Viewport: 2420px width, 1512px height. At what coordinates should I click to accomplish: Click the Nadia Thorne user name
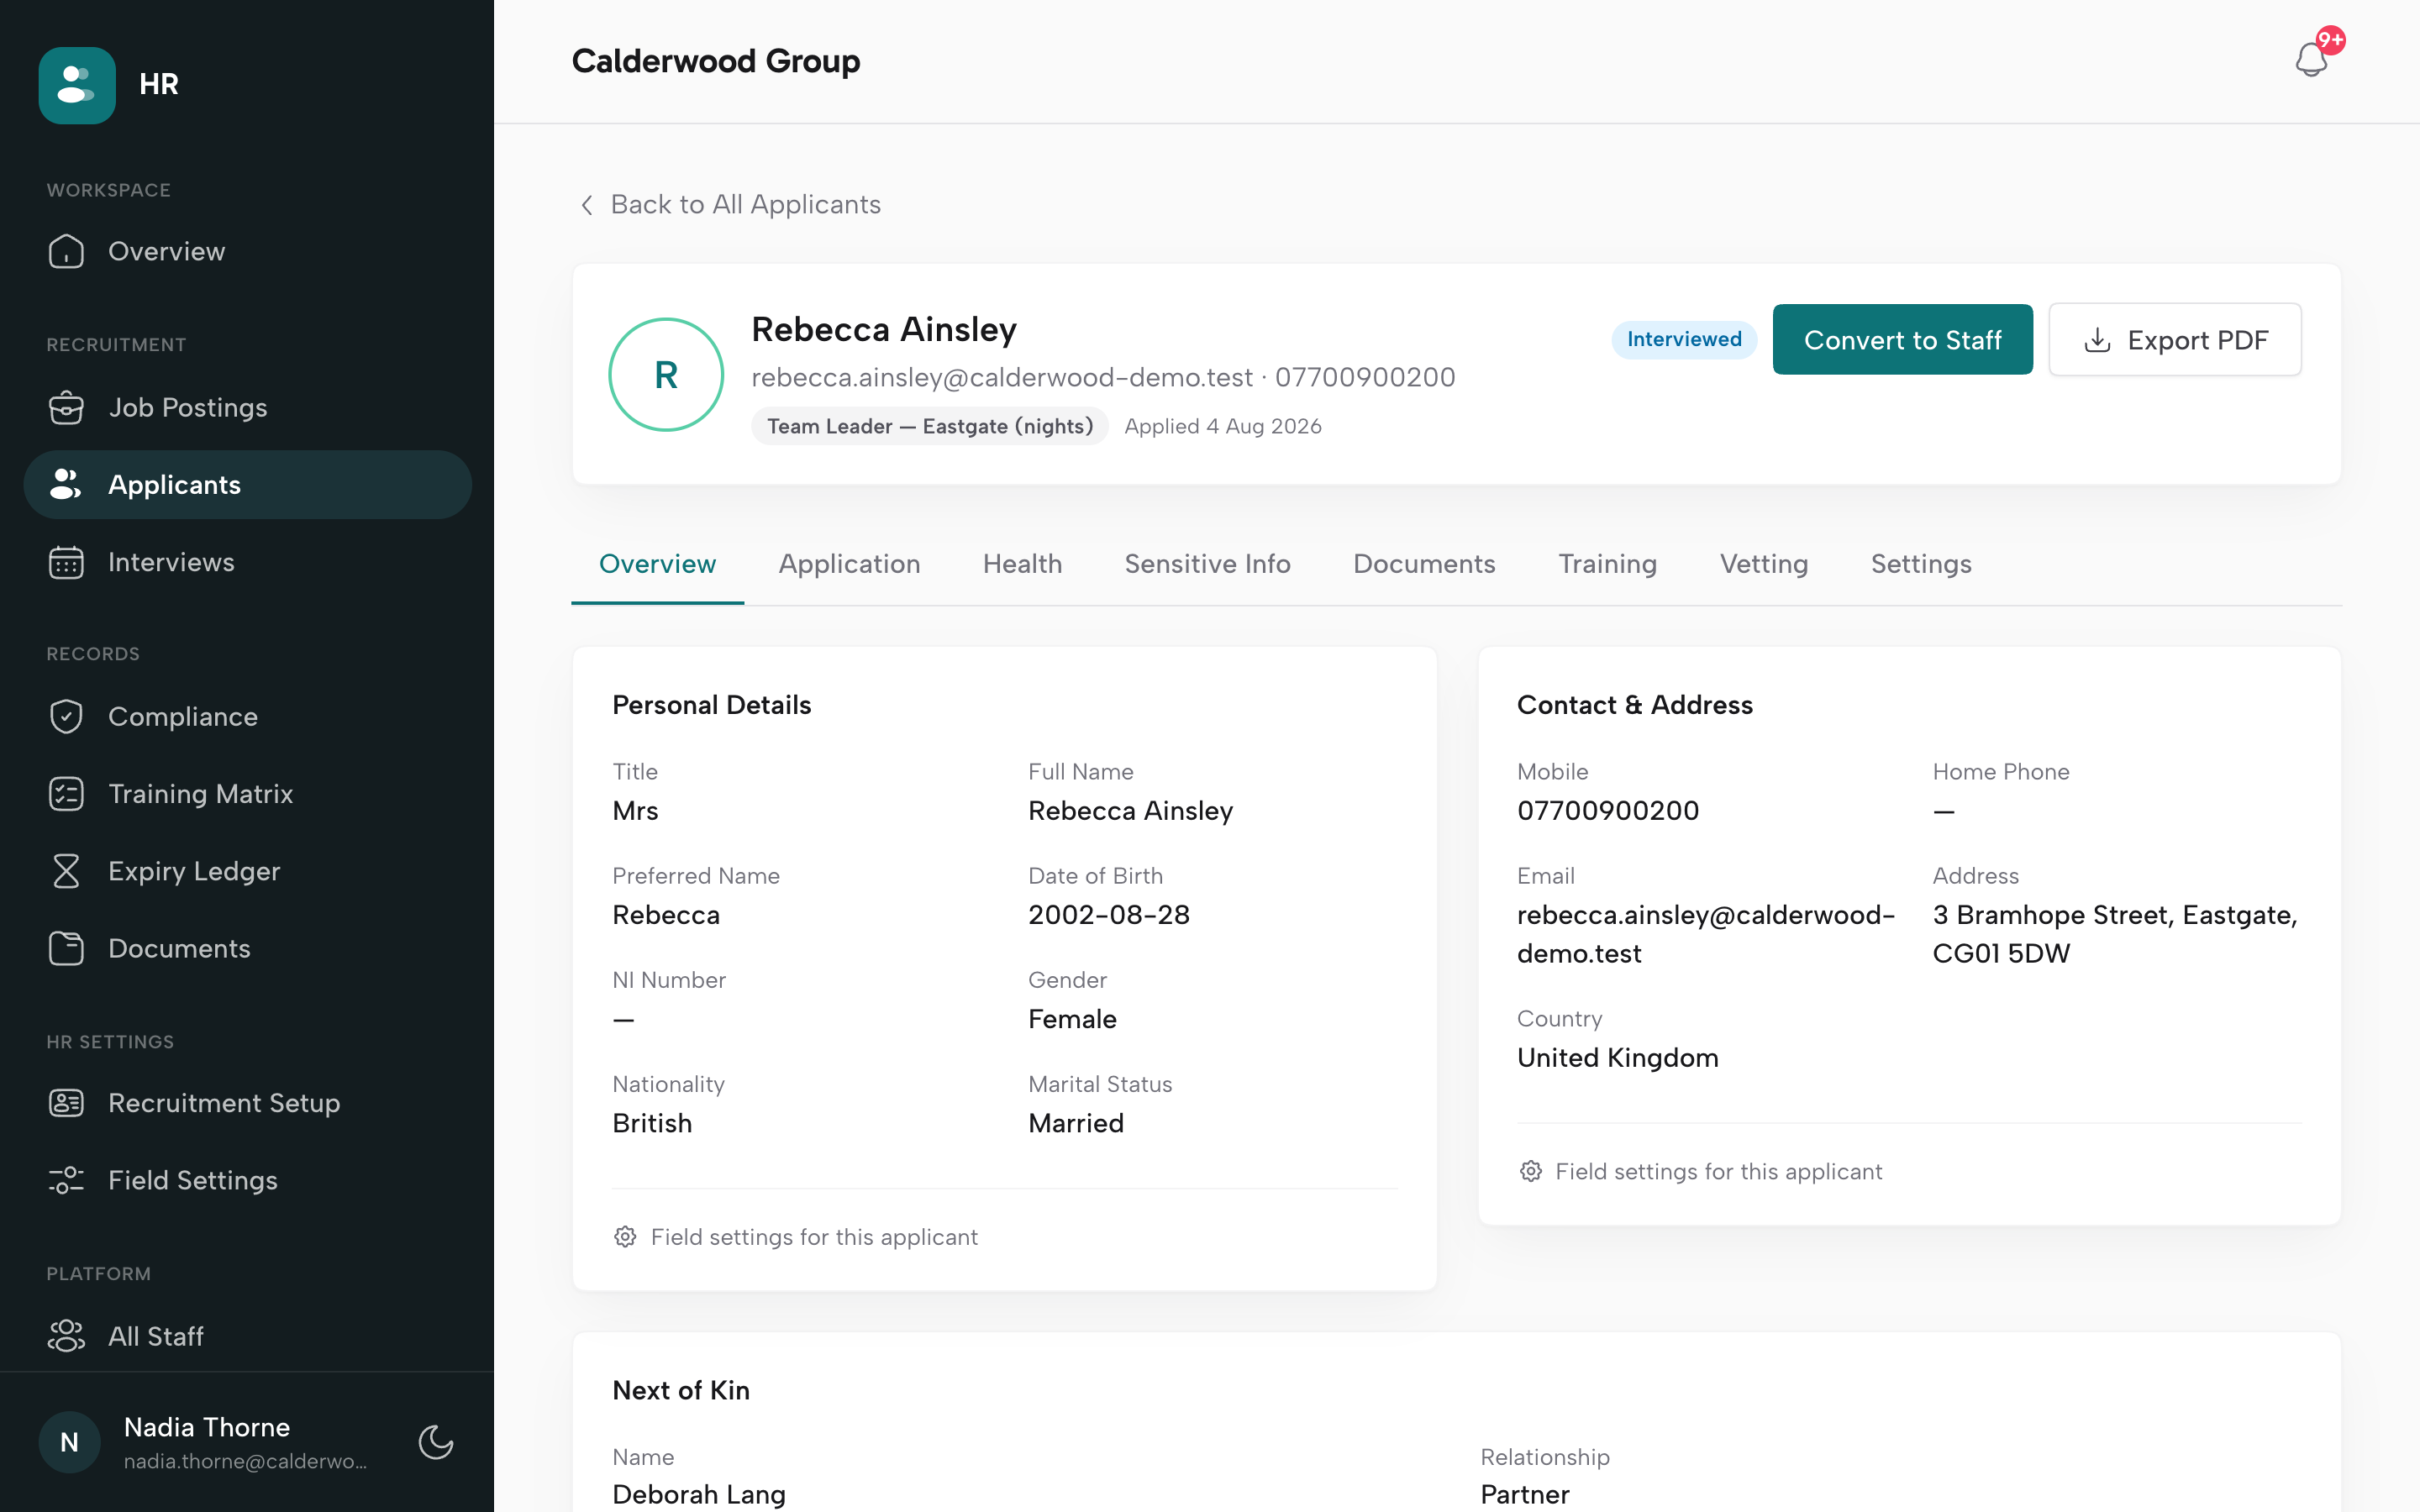point(207,1427)
